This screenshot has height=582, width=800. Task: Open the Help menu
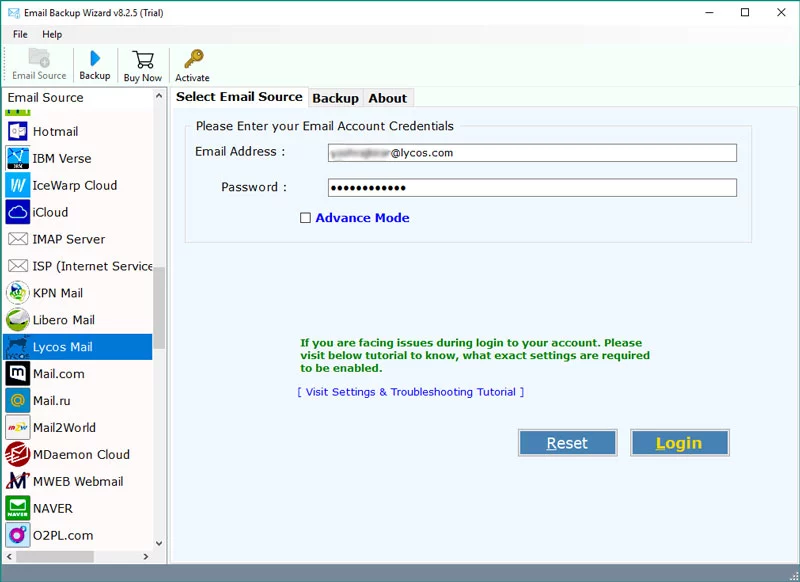(52, 34)
